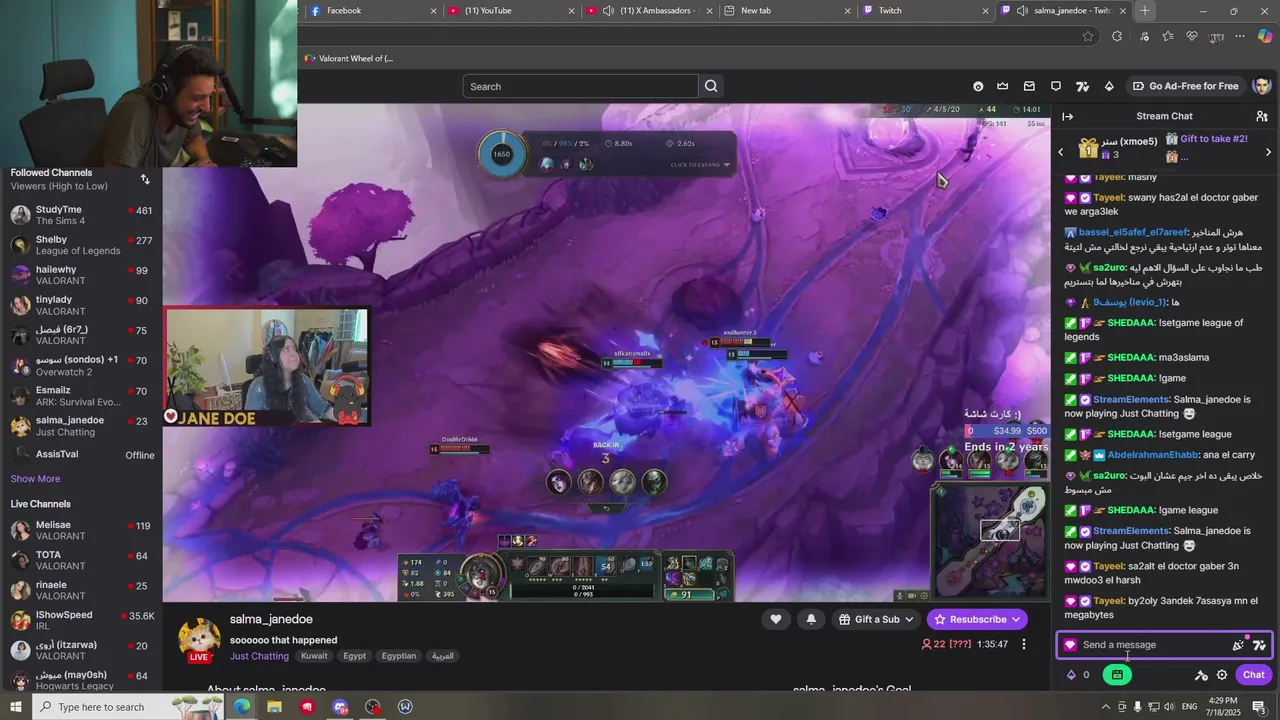Image resolution: width=1280 pixels, height=720 pixels.
Task: Open the Twitch Prime loot crown icon
Action: tap(1003, 86)
